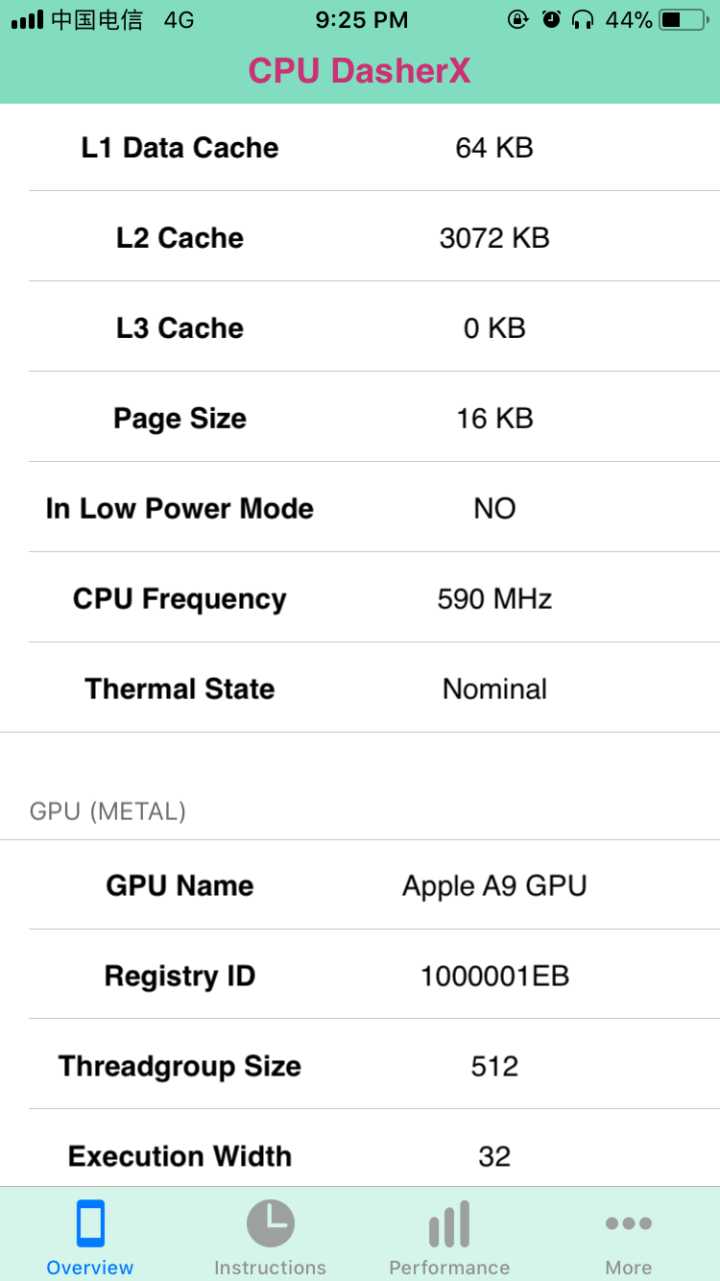Viewport: 720px width, 1281px height.
Task: Switch to the Performance tab
Action: point(449,1235)
